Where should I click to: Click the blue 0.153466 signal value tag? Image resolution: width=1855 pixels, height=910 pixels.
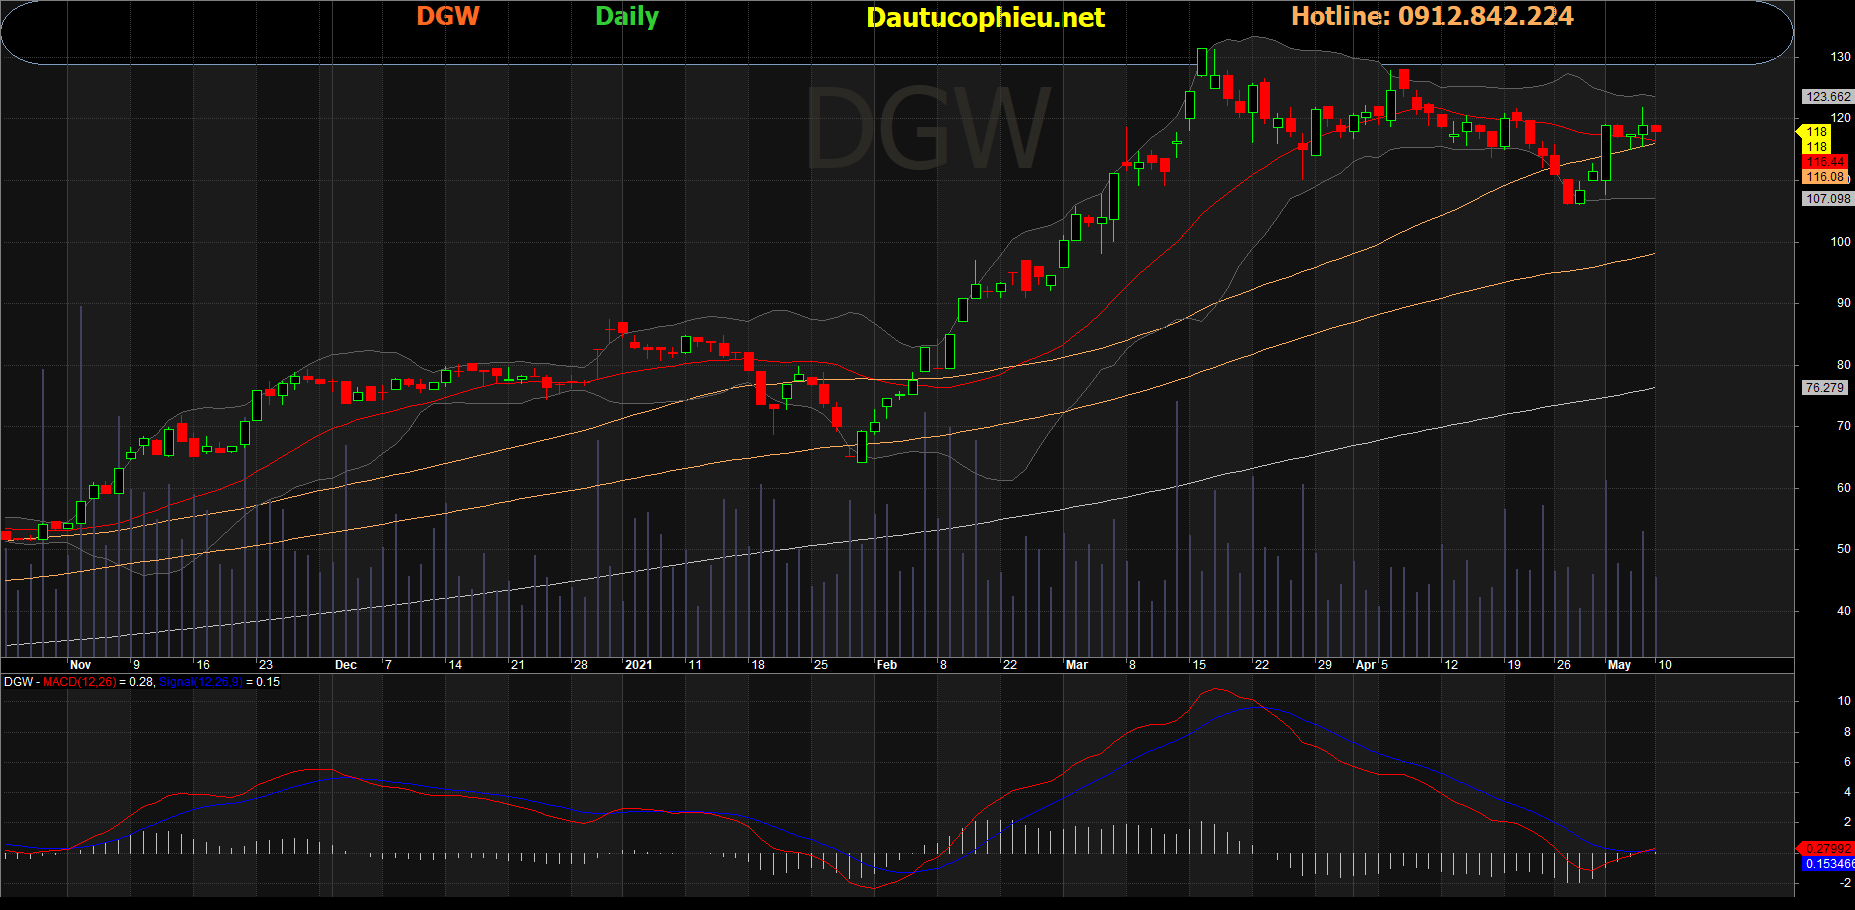[1828, 864]
